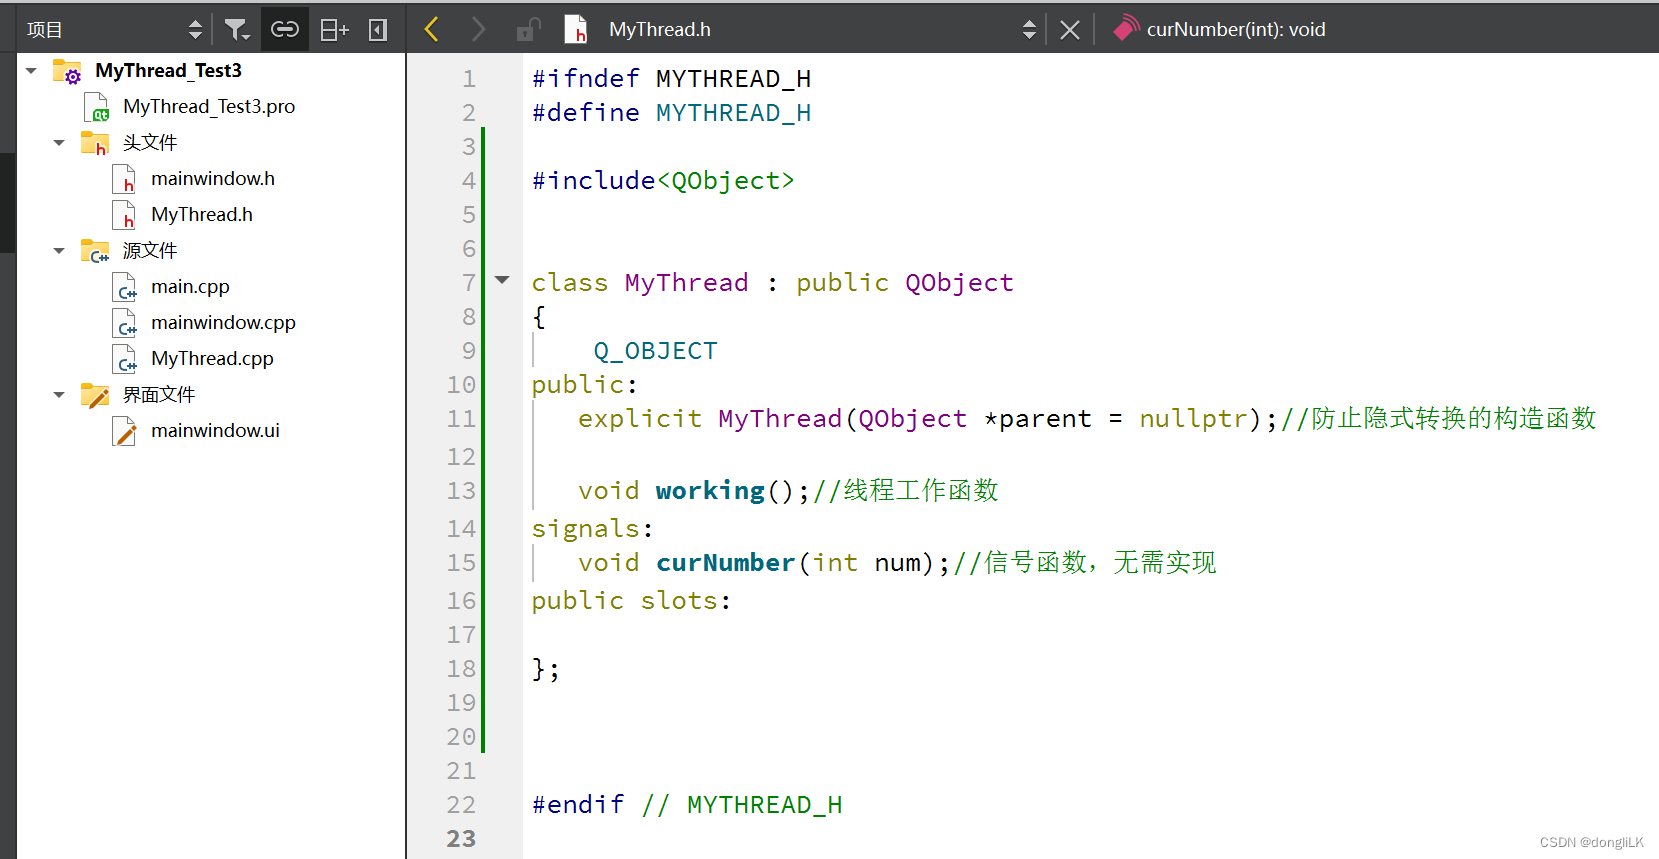
Task: Click the #define MYTHREAD_H line
Action: [671, 113]
